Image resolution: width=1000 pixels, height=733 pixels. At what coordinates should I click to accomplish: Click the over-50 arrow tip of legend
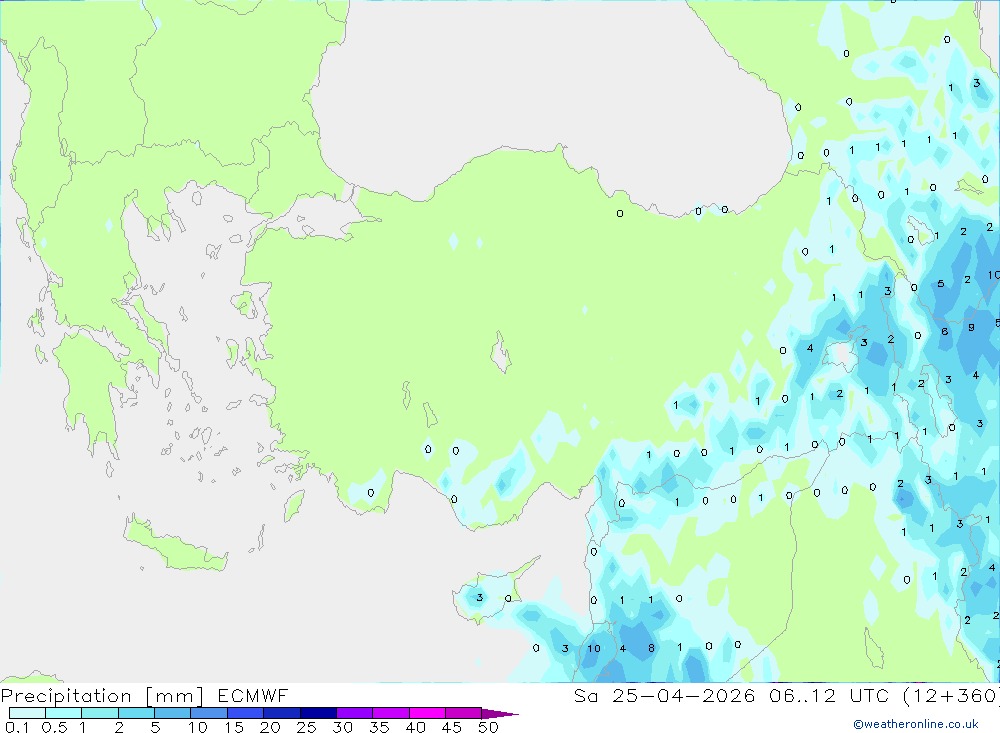coord(500,713)
